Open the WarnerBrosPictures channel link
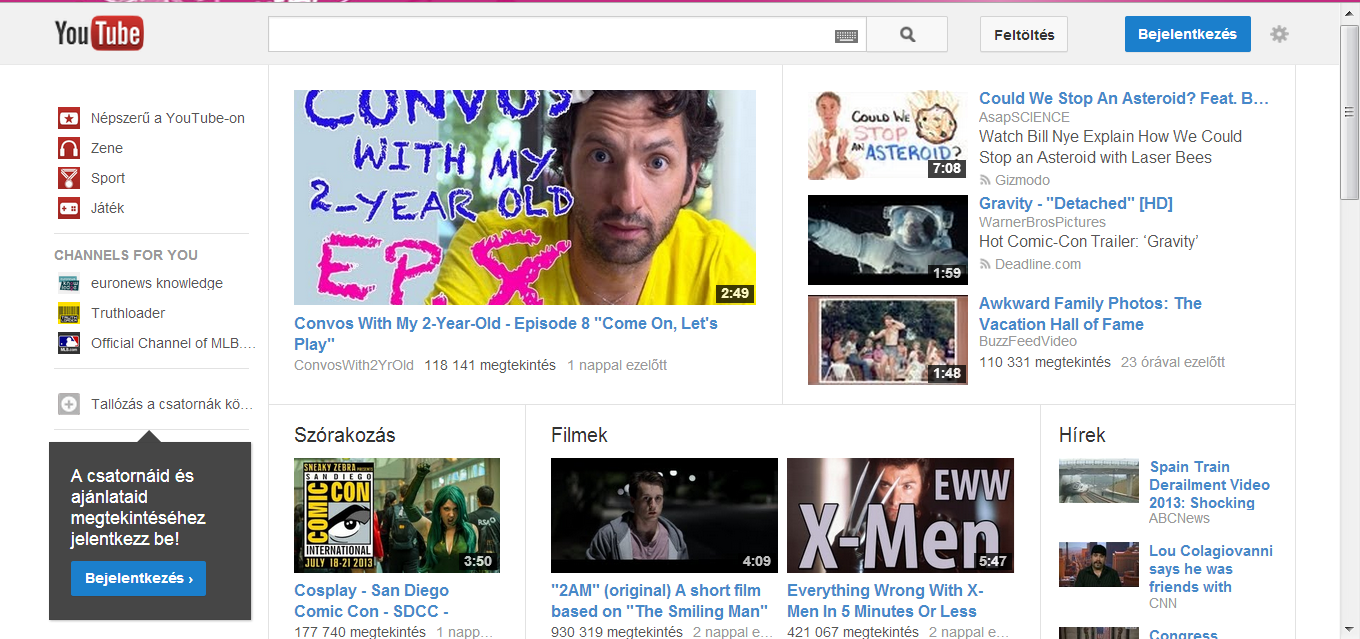This screenshot has height=639, width=1360. [1042, 222]
